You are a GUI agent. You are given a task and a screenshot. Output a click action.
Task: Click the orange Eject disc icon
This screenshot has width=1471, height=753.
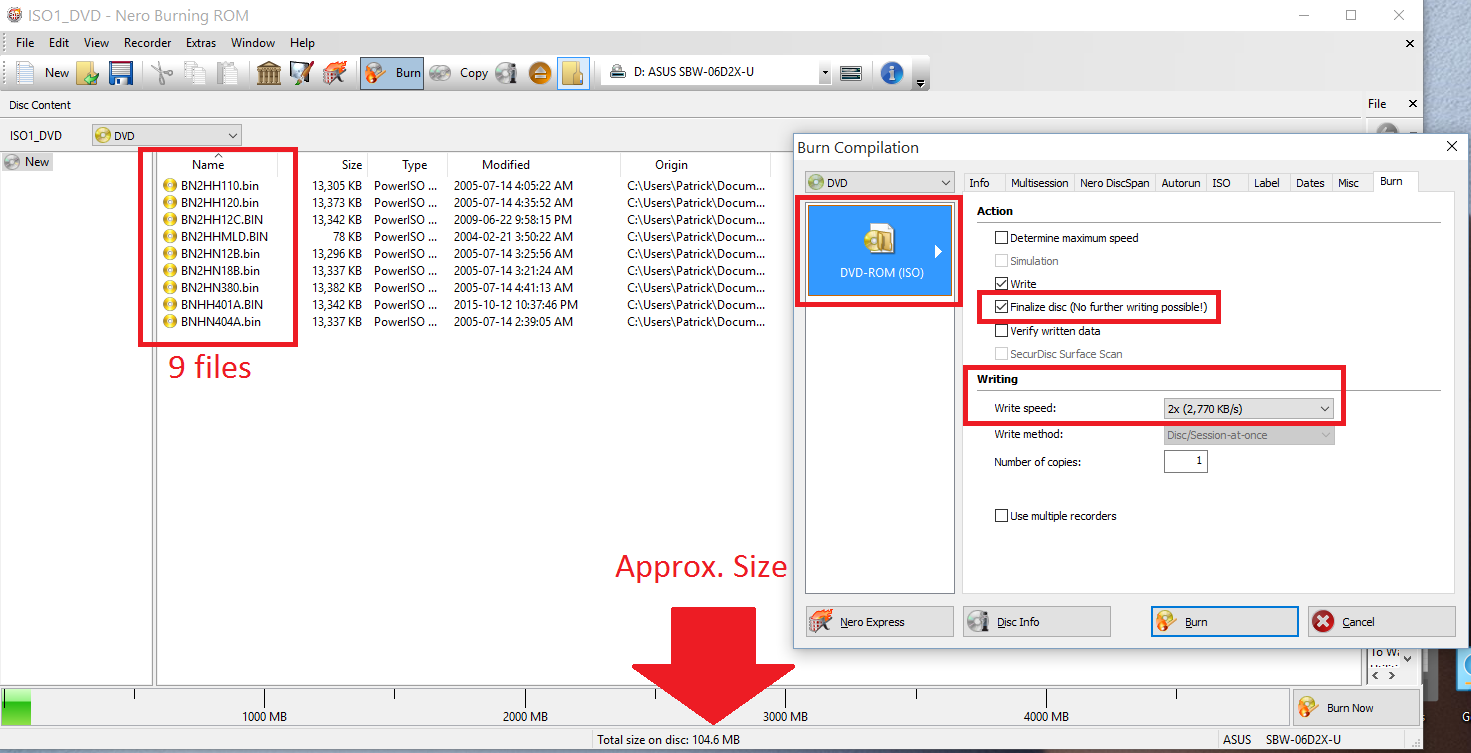click(x=540, y=72)
